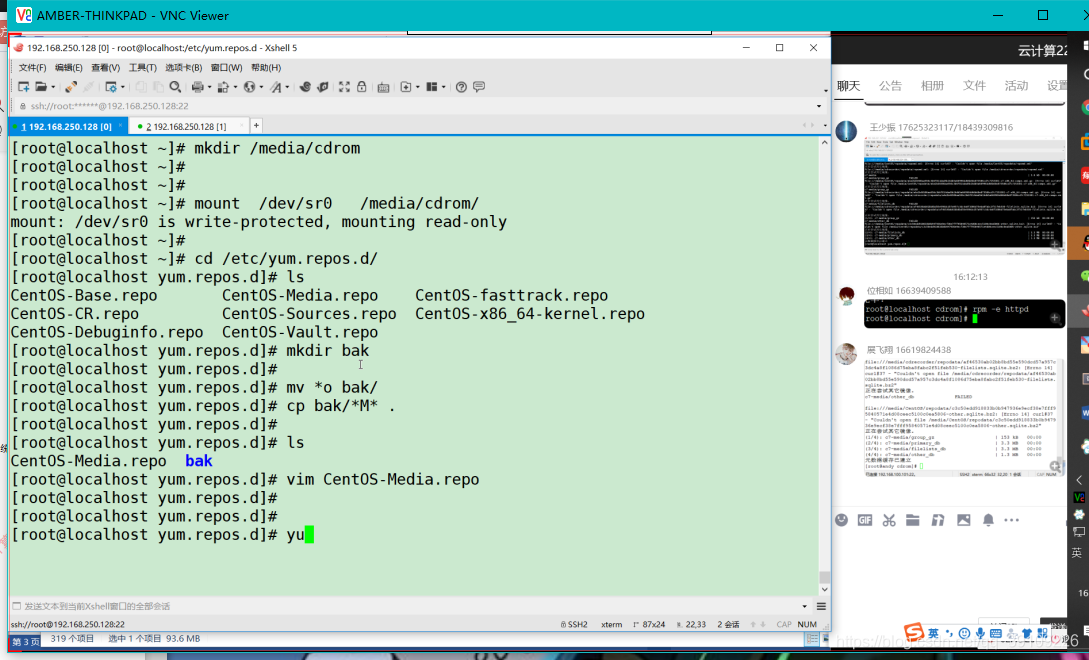Open the 查看(V) menu
The height and width of the screenshot is (660, 1089).
(105, 67)
